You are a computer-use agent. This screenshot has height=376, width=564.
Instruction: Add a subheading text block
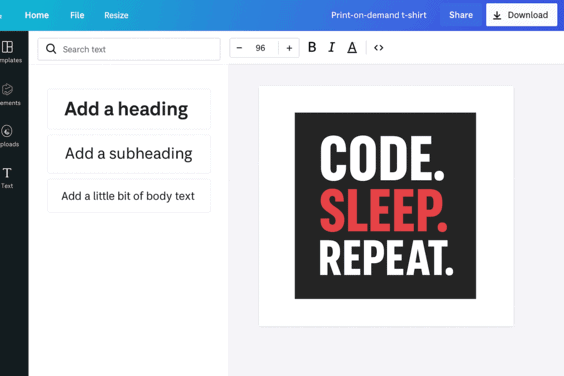[x=129, y=154]
